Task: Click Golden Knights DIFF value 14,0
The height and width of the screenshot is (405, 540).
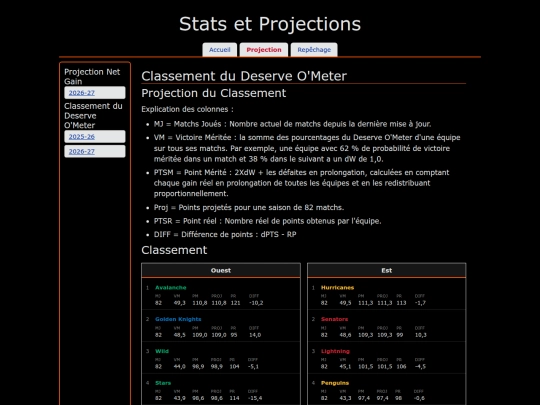Action: [255, 335]
